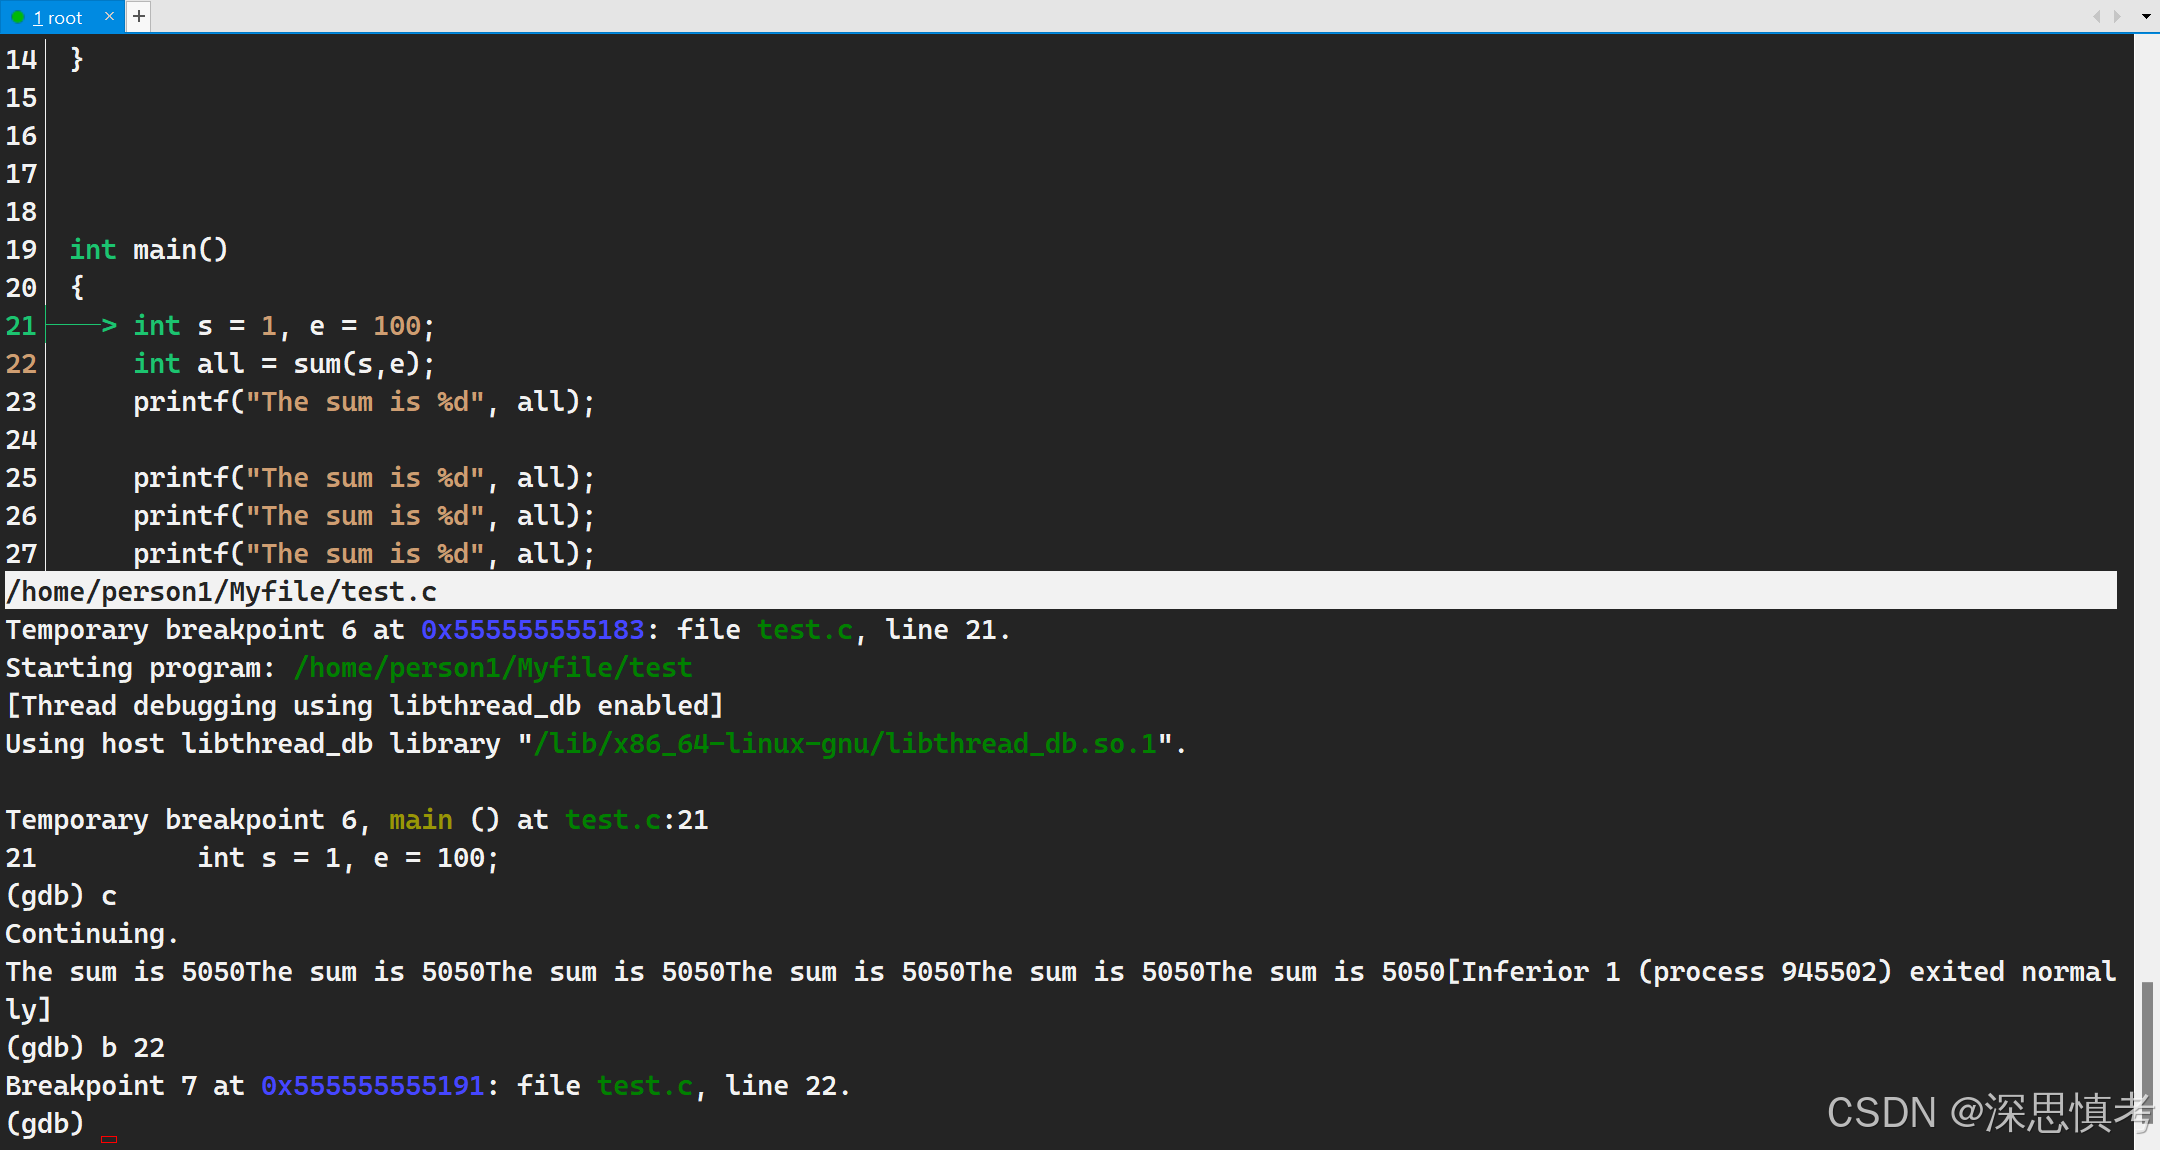
Task: Click line number 22 in the gutter
Action: click(21, 364)
